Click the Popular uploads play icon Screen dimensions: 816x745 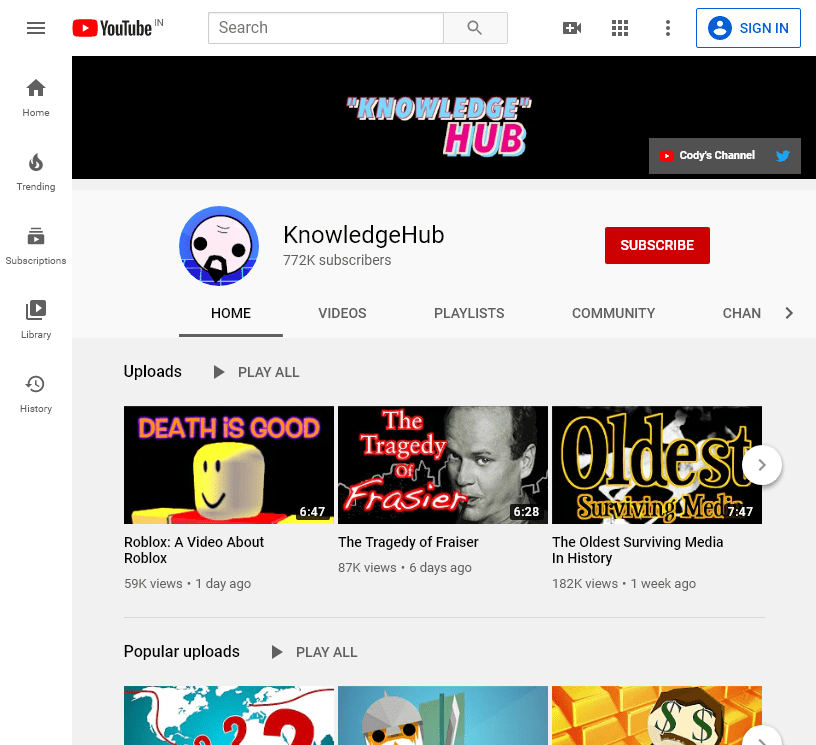[277, 652]
